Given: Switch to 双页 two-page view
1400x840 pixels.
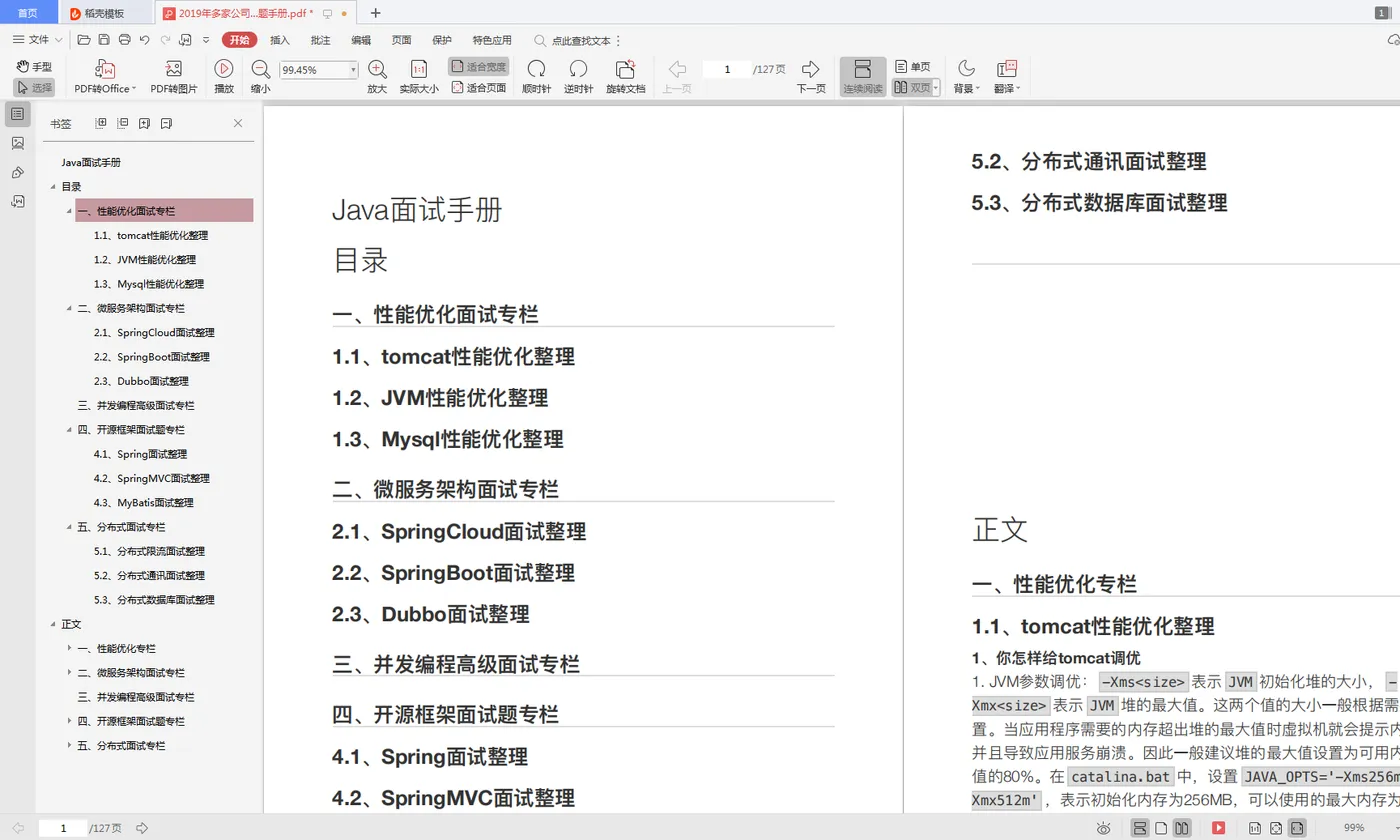Looking at the screenshot, I should [x=911, y=88].
